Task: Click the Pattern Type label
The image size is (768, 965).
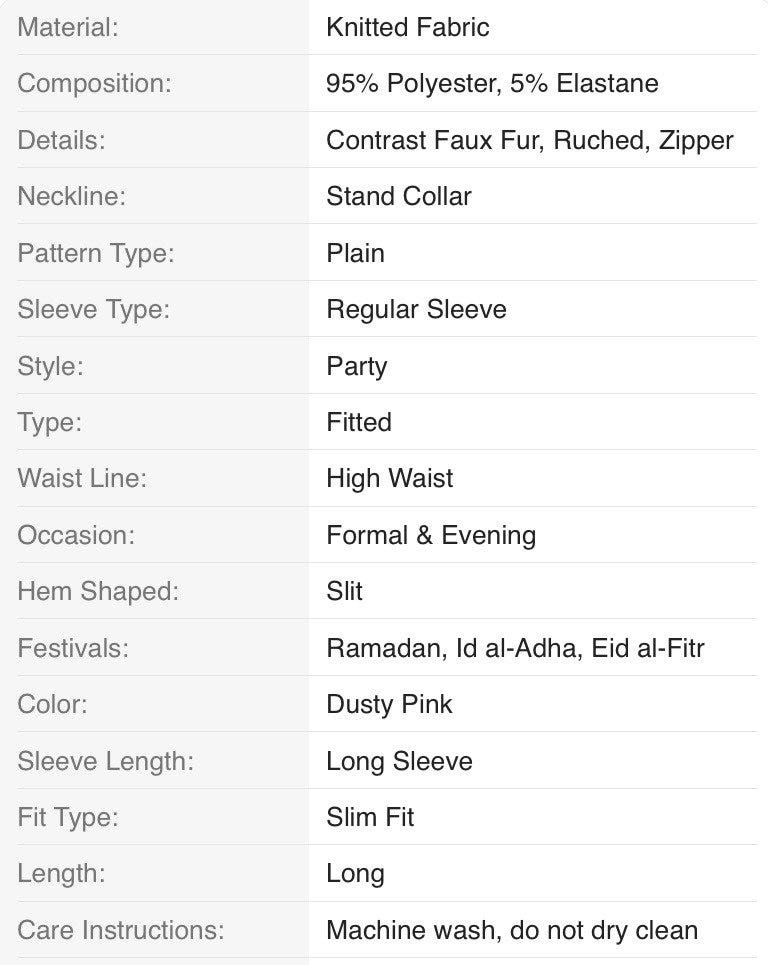Action: pyautogui.click(x=96, y=253)
